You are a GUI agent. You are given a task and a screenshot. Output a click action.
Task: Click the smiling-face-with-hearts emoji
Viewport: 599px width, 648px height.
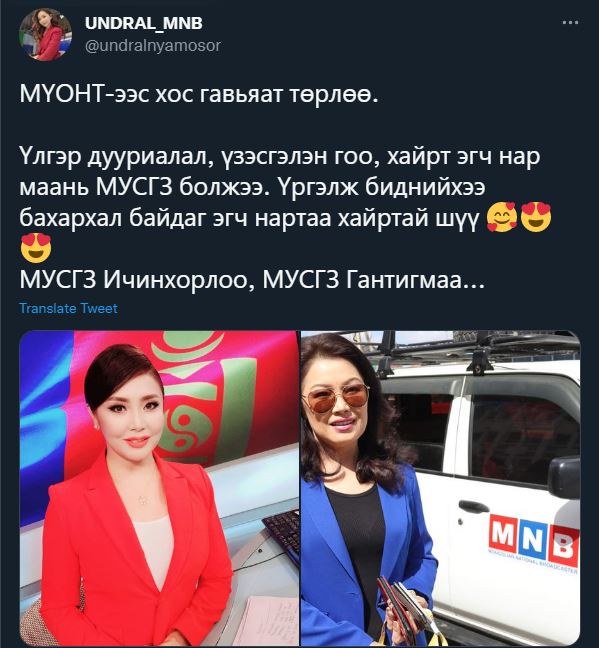(x=501, y=217)
